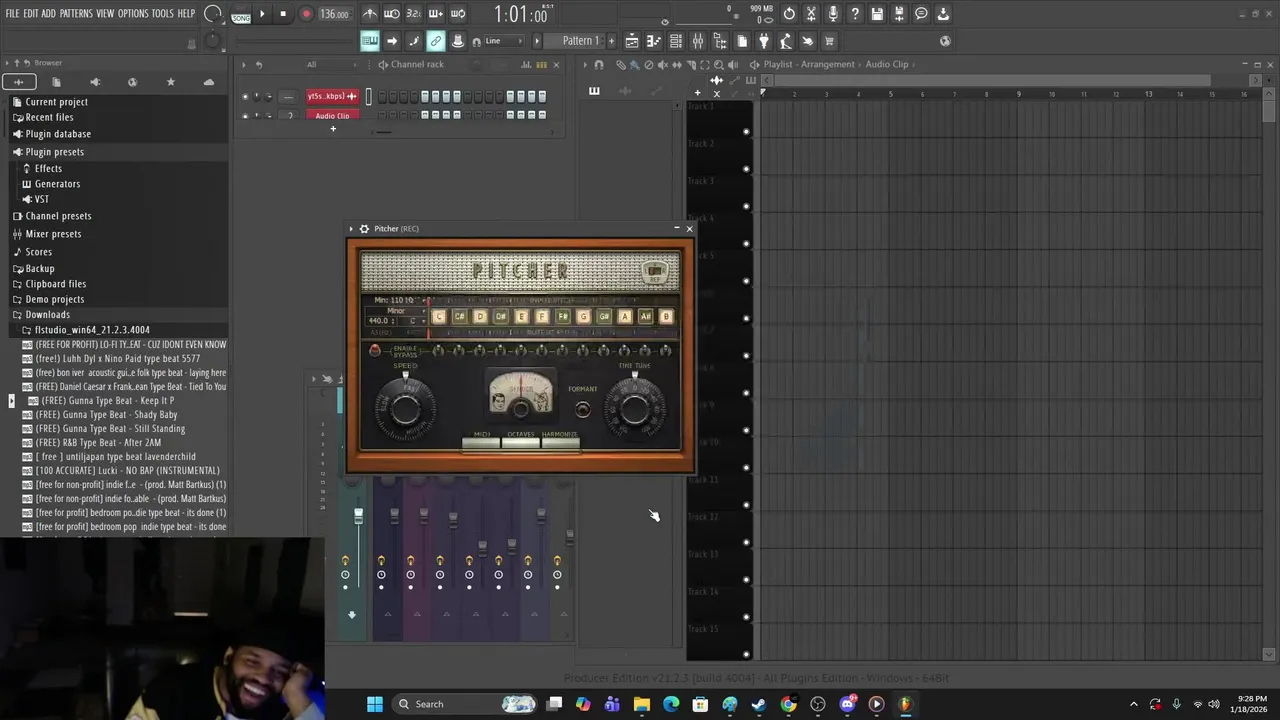Open the TOOLS menu
The height and width of the screenshot is (720, 1280).
pyautogui.click(x=163, y=14)
